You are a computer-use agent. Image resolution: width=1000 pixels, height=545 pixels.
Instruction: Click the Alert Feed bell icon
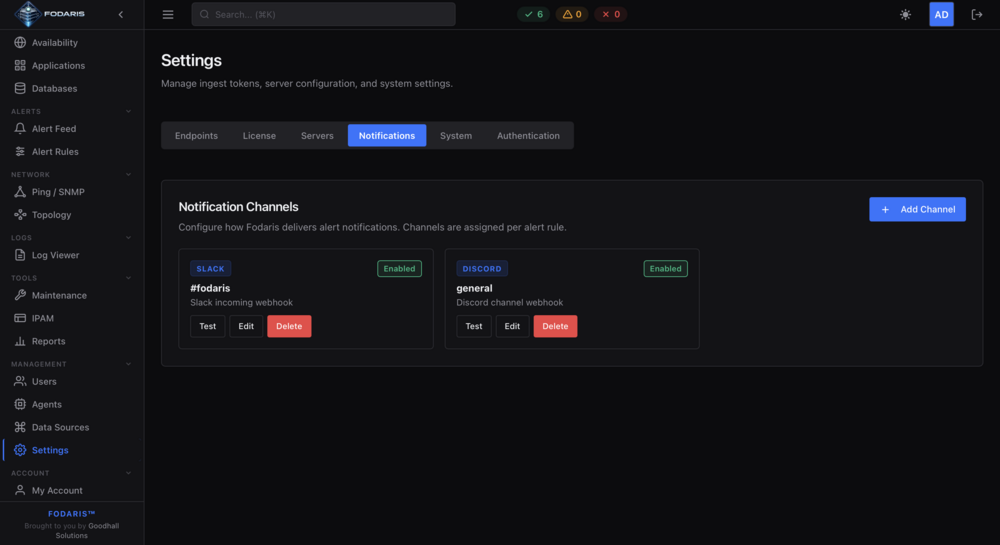(20, 129)
